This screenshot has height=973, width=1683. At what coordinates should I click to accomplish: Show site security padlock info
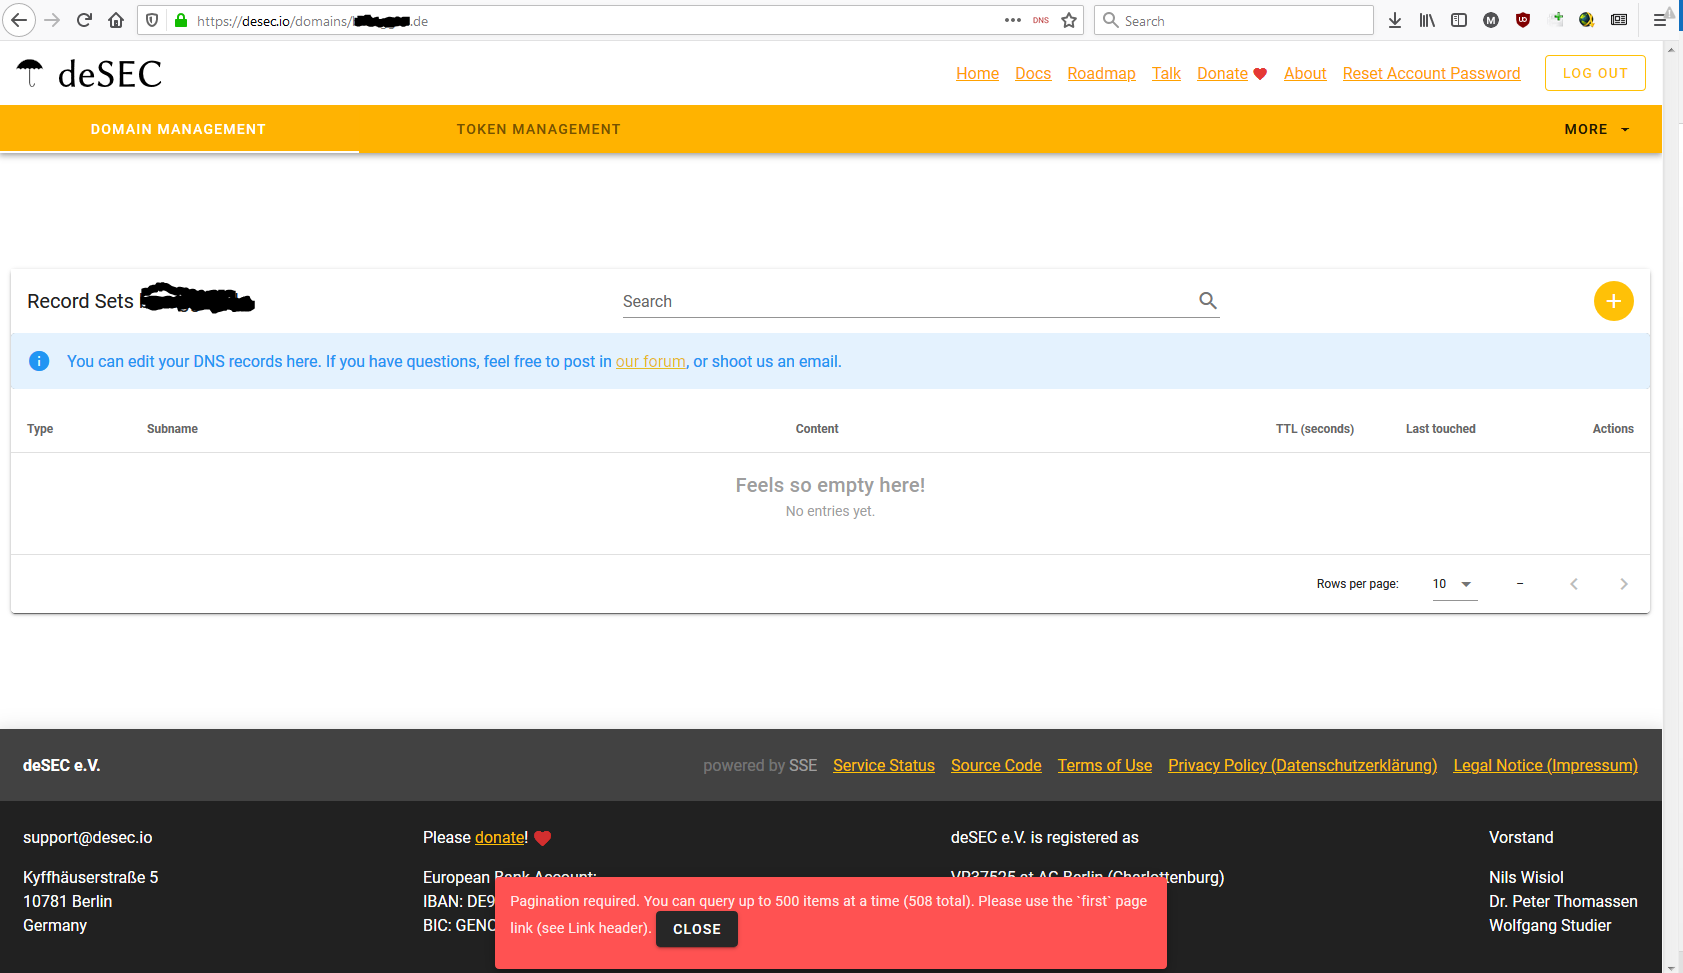point(181,20)
